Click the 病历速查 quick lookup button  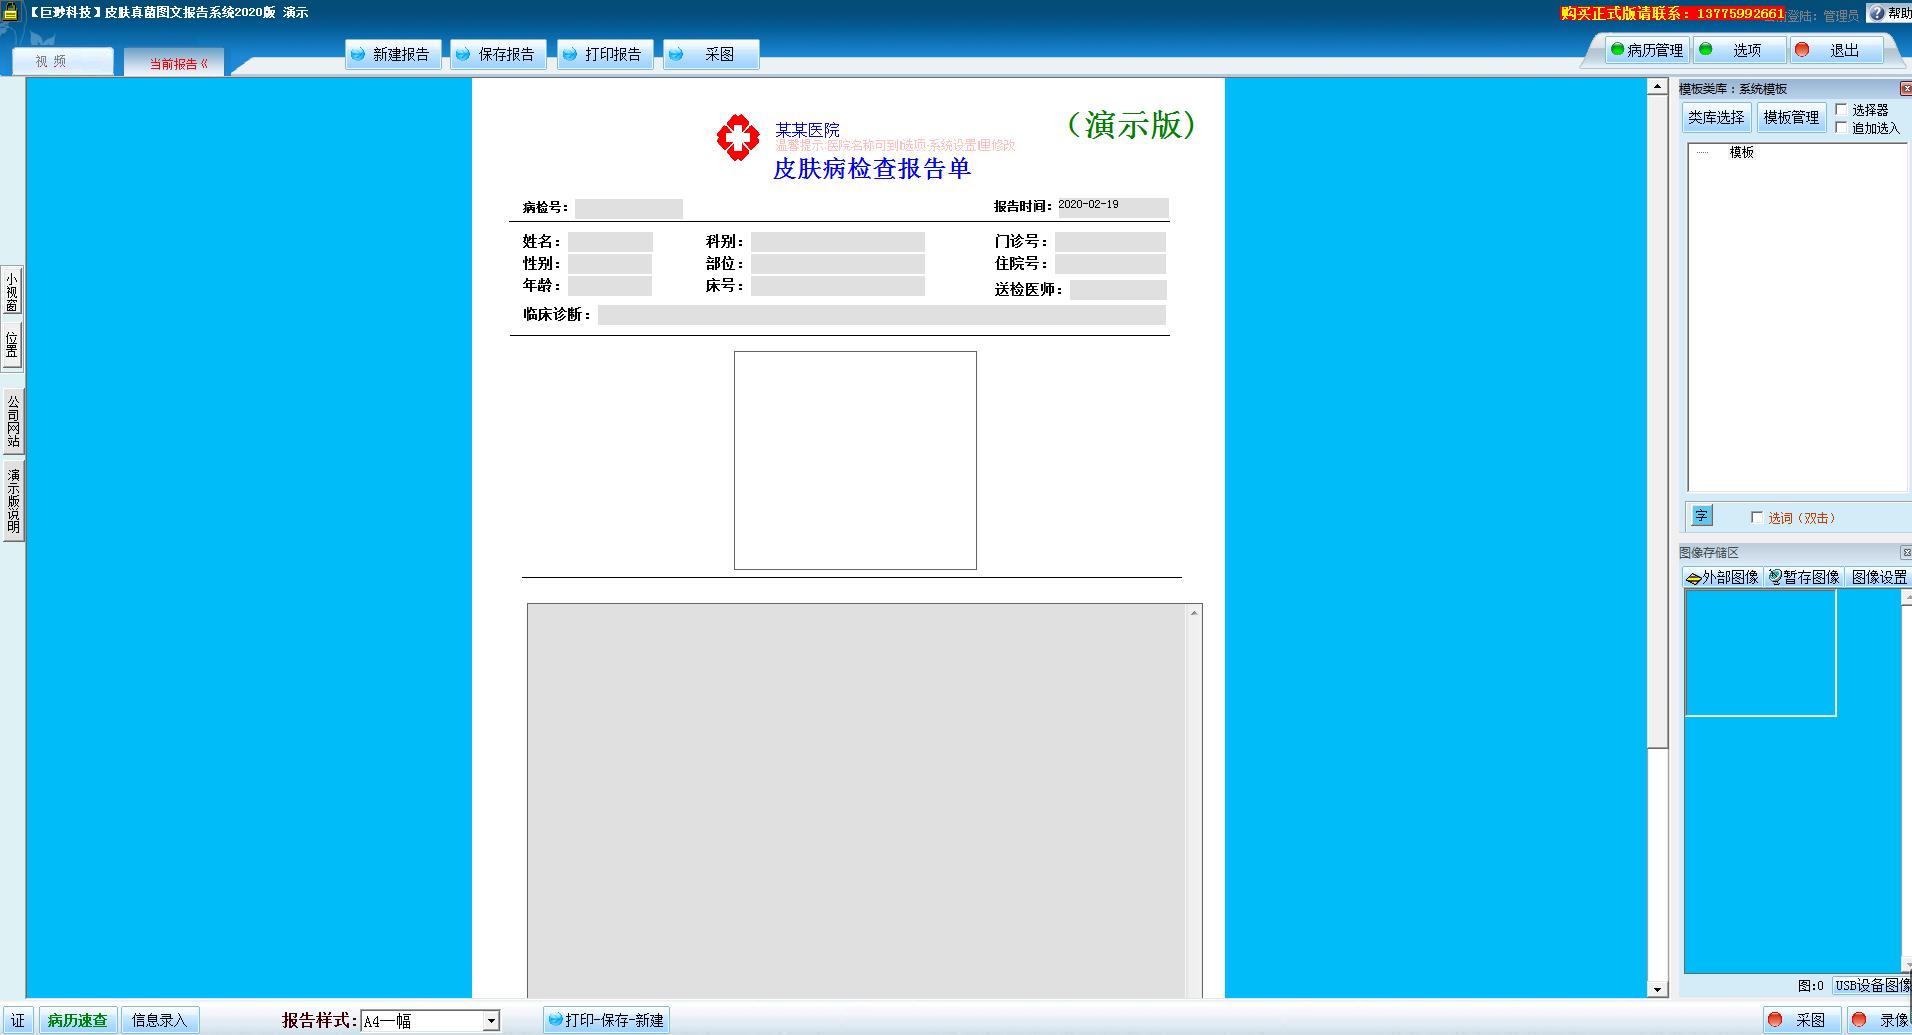pyautogui.click(x=78, y=1020)
